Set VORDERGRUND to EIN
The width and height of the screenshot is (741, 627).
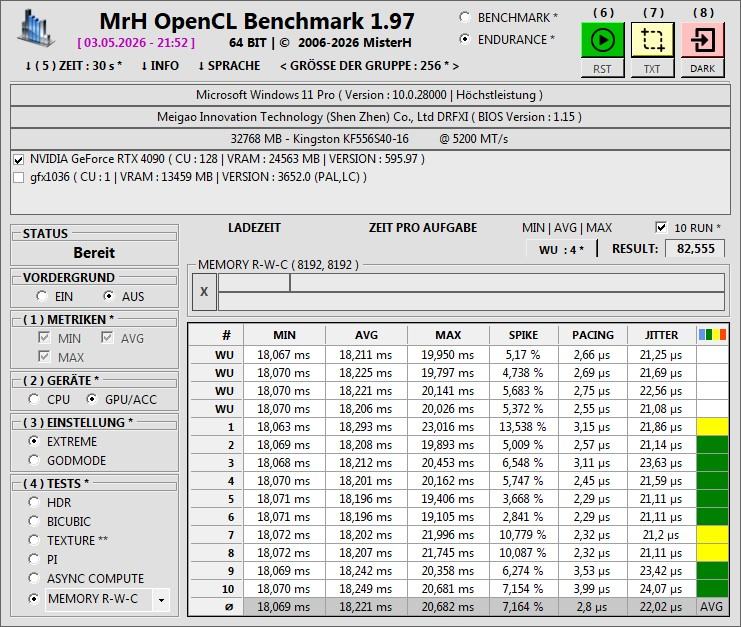pos(42,296)
